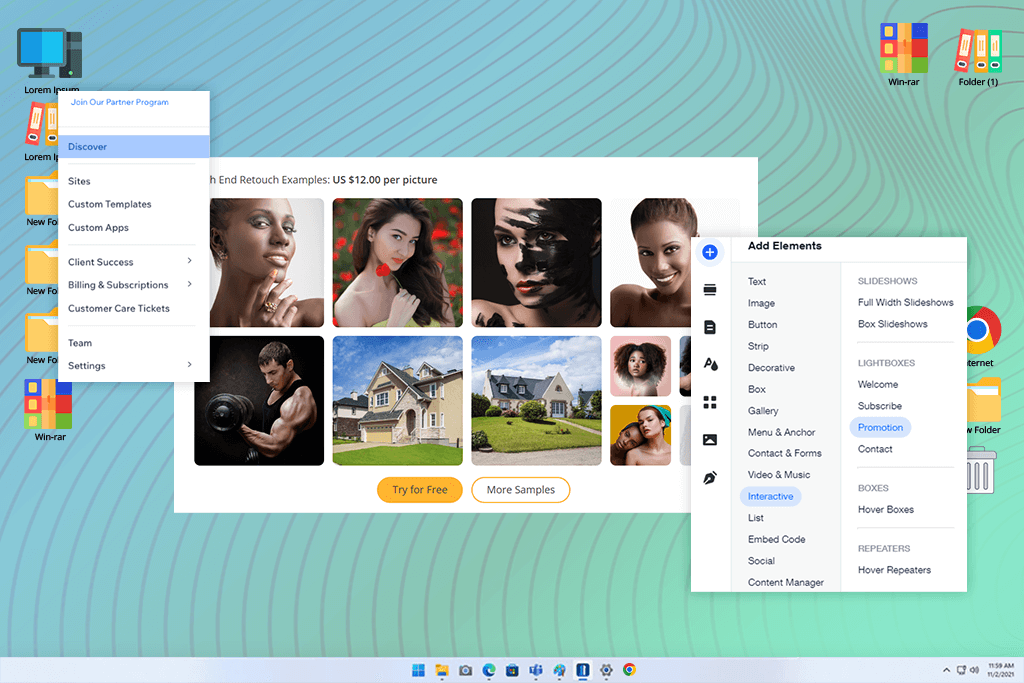Select Contact & Forms category
Image resolution: width=1024 pixels, height=683 pixels.
click(785, 453)
